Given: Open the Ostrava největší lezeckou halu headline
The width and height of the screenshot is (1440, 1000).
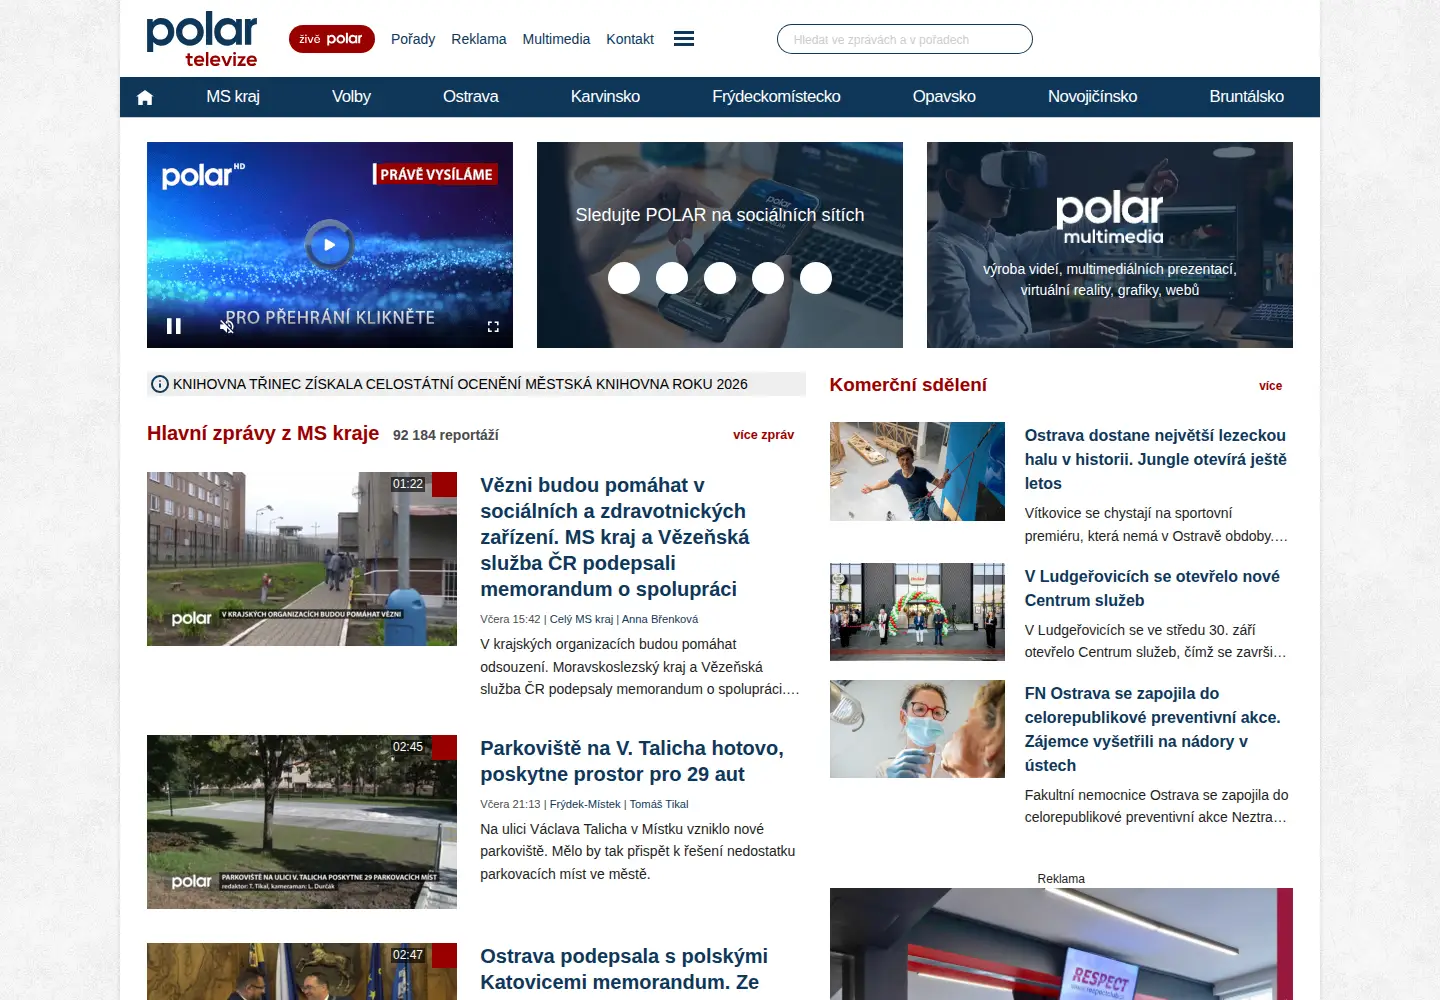Looking at the screenshot, I should tap(1155, 459).
